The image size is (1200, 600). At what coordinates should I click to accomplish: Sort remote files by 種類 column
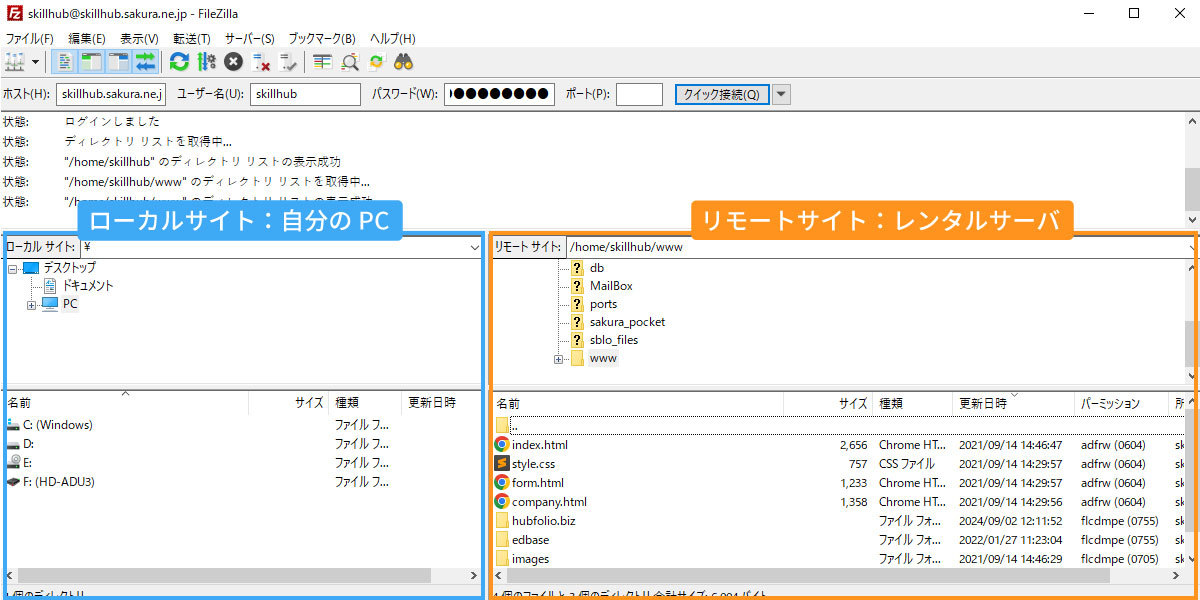913,403
